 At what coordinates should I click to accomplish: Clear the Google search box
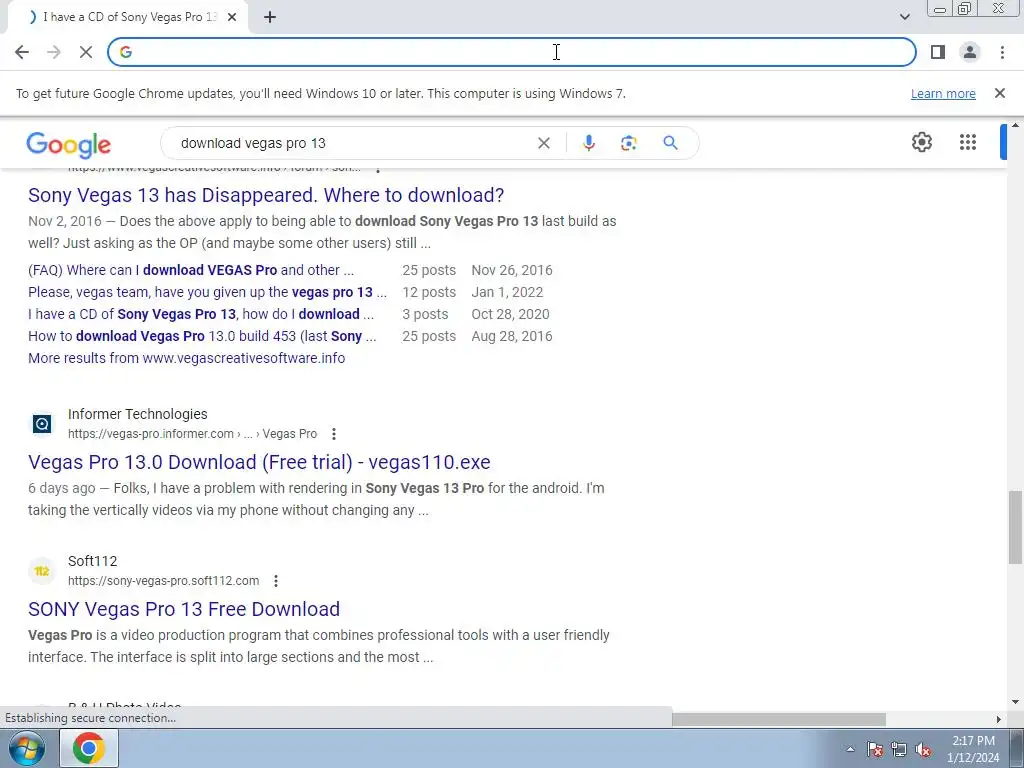[x=543, y=143]
